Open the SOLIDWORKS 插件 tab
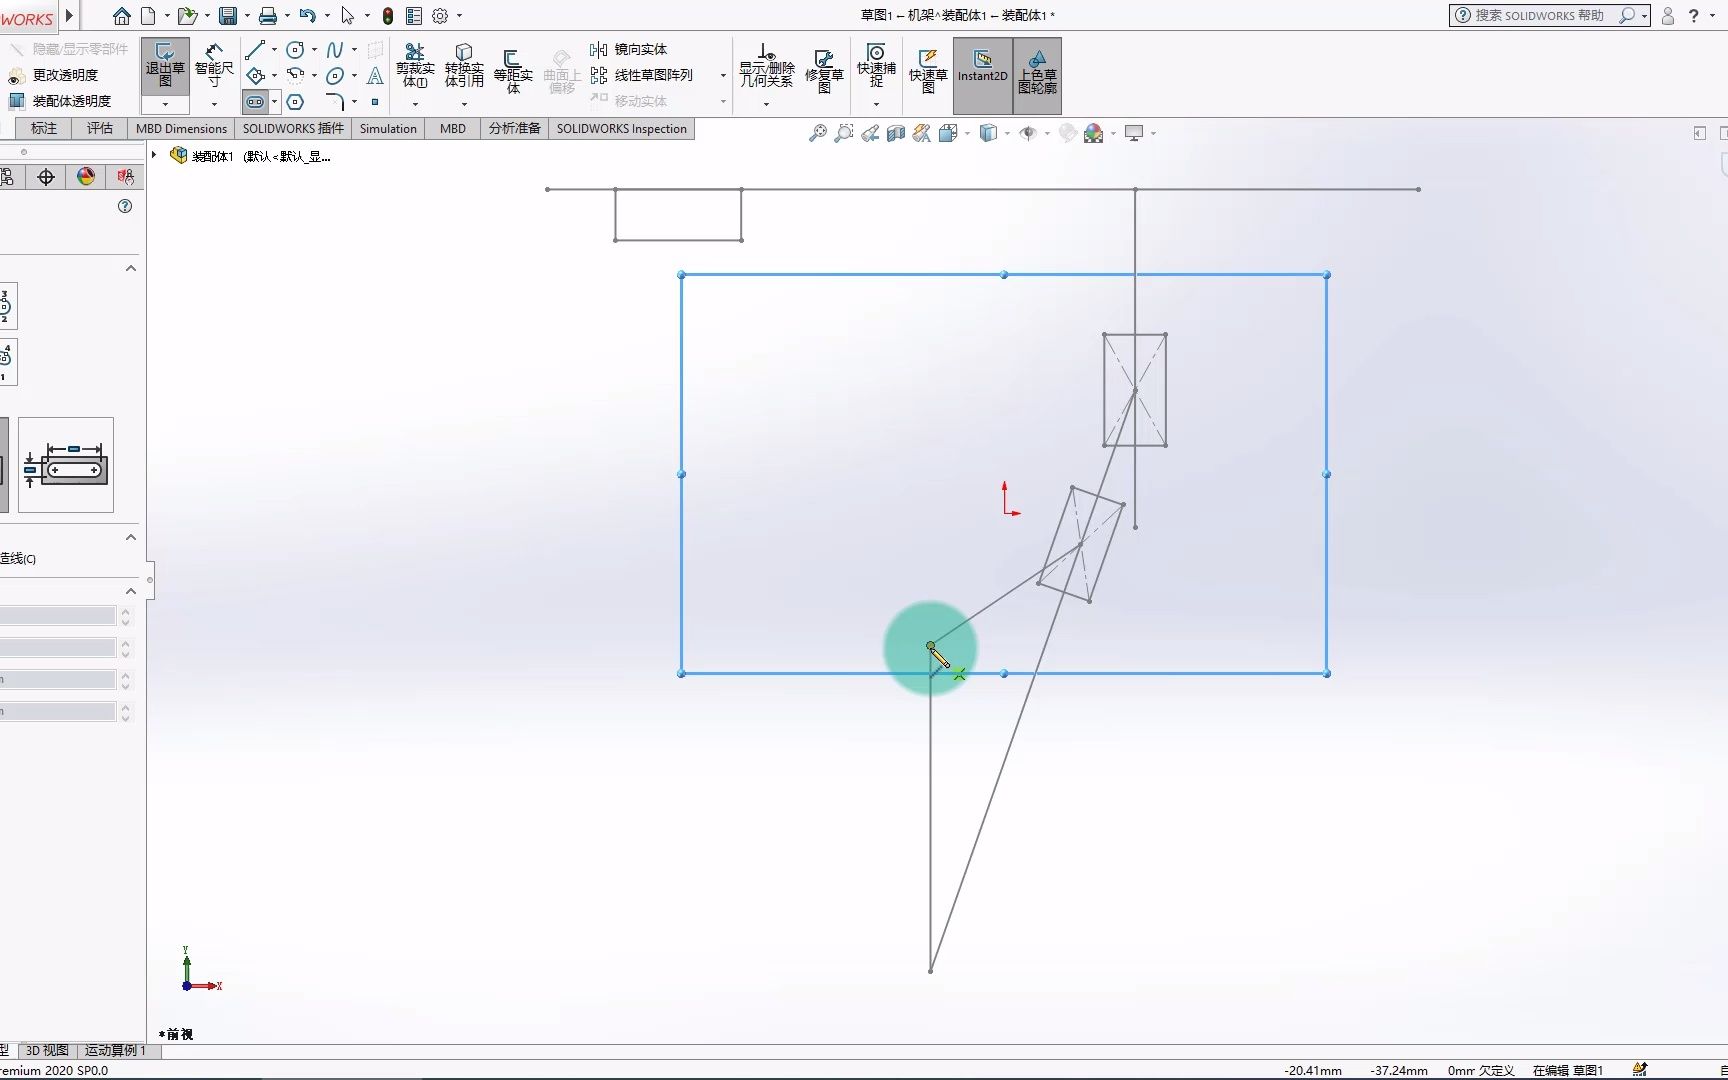The width and height of the screenshot is (1728, 1080). click(293, 128)
